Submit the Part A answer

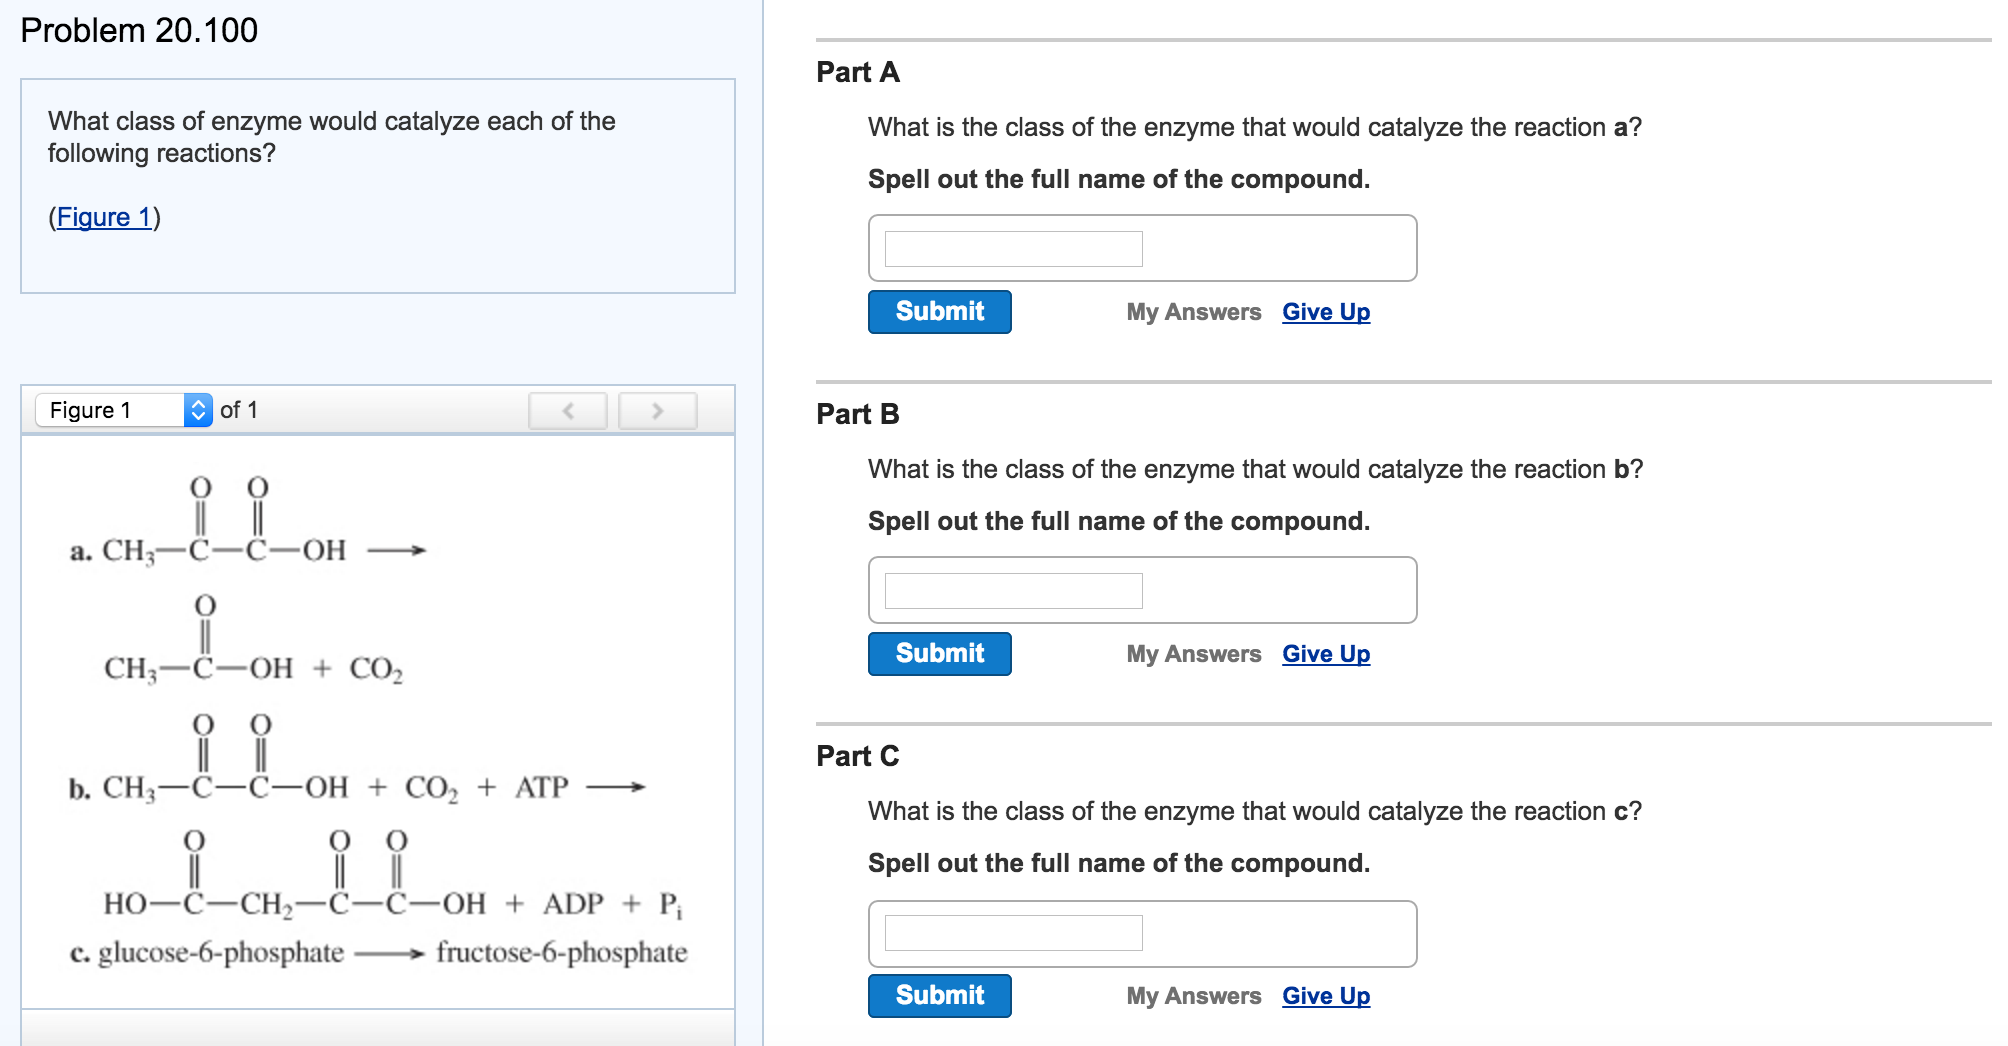click(x=939, y=312)
